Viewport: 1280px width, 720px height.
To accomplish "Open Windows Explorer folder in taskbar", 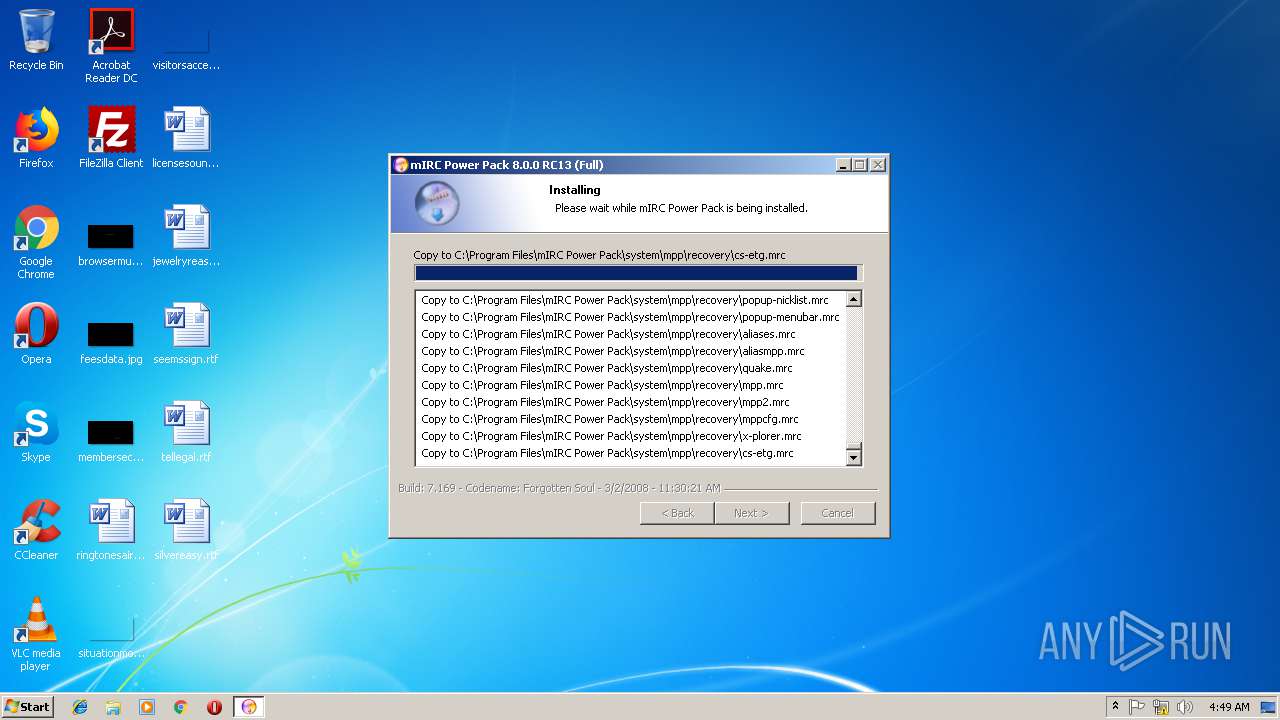I will (113, 707).
